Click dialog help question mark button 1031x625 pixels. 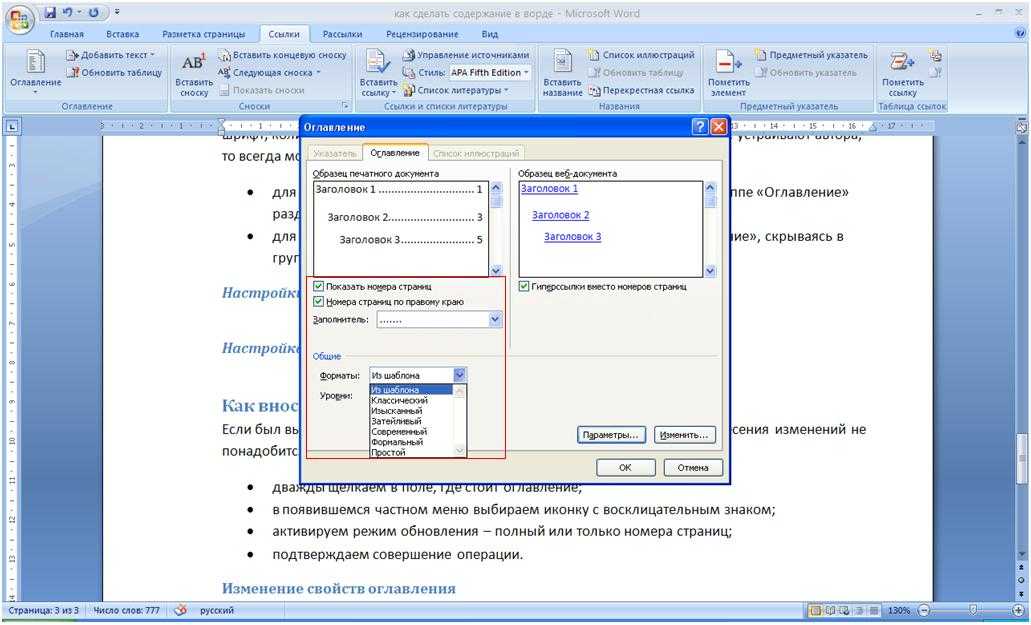(x=700, y=127)
